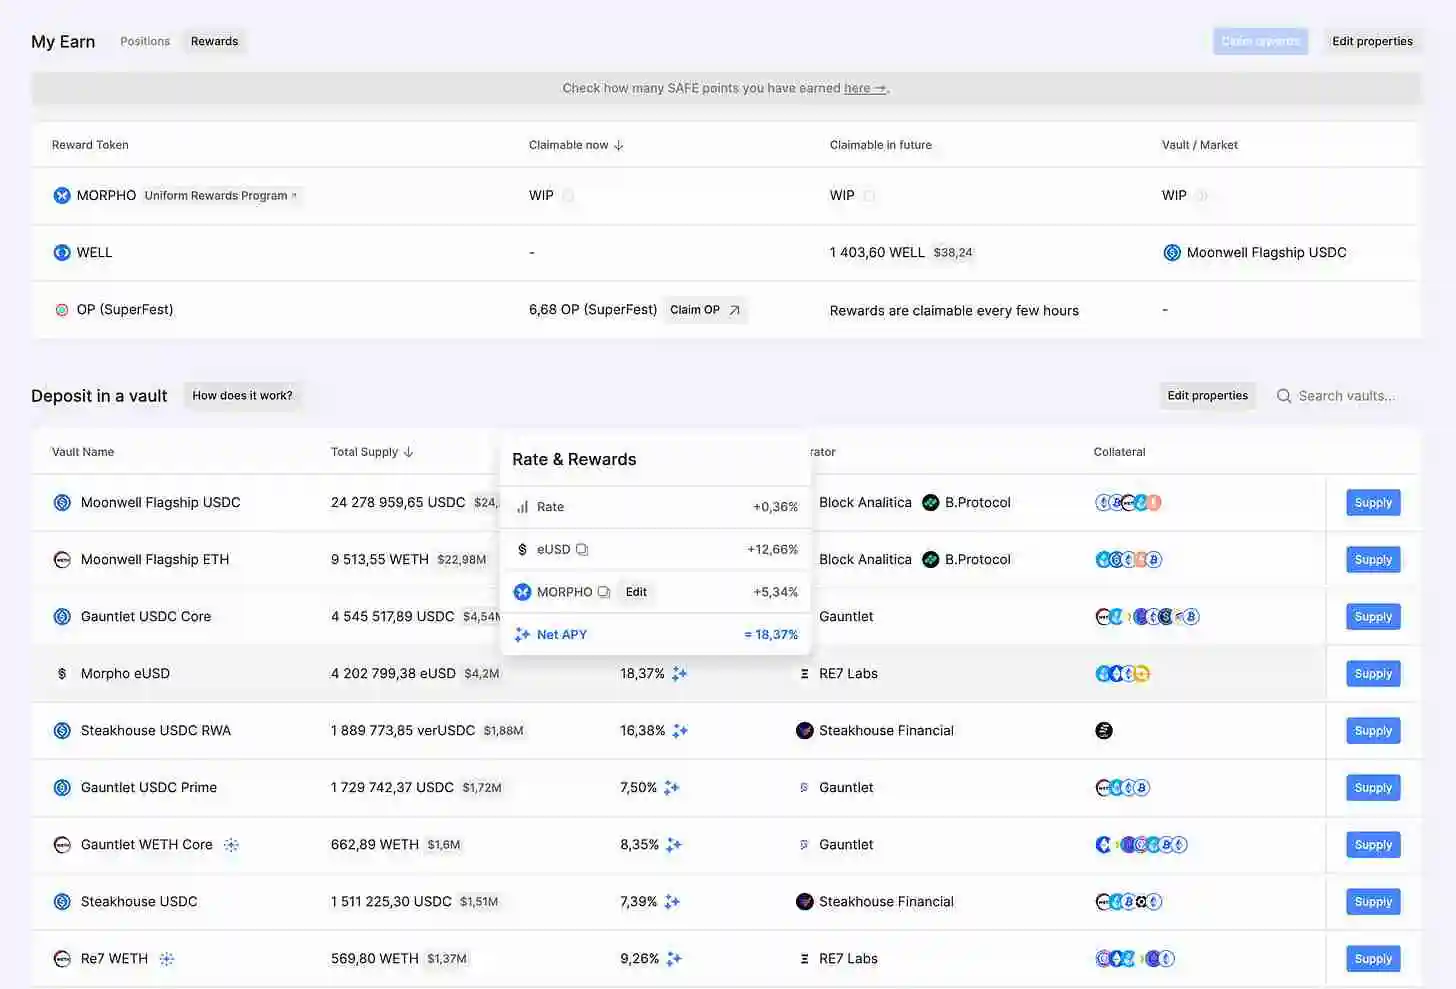Supply to Steakhouse USDC vault
This screenshot has height=989, width=1456.
click(x=1373, y=901)
